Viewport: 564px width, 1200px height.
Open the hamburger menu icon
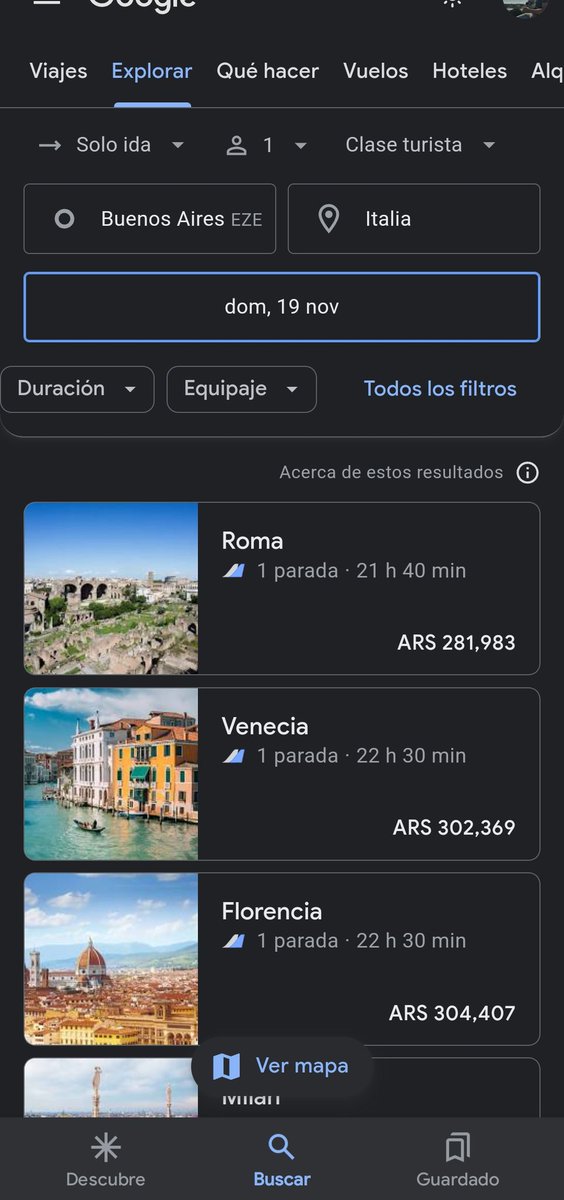tap(46, 2)
